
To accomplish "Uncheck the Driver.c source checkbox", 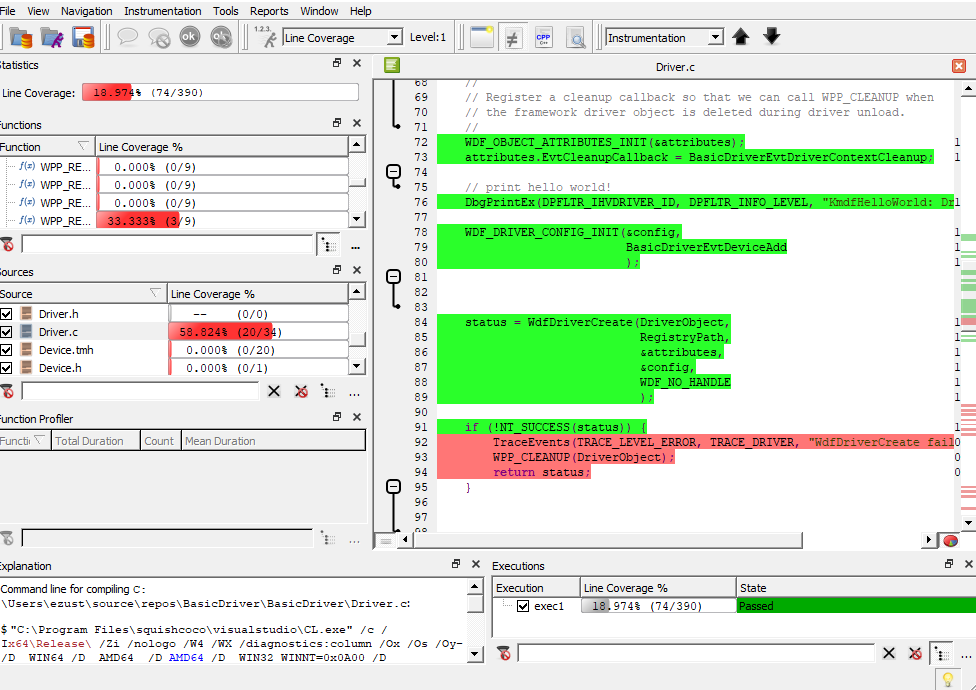I will pos(8,332).
